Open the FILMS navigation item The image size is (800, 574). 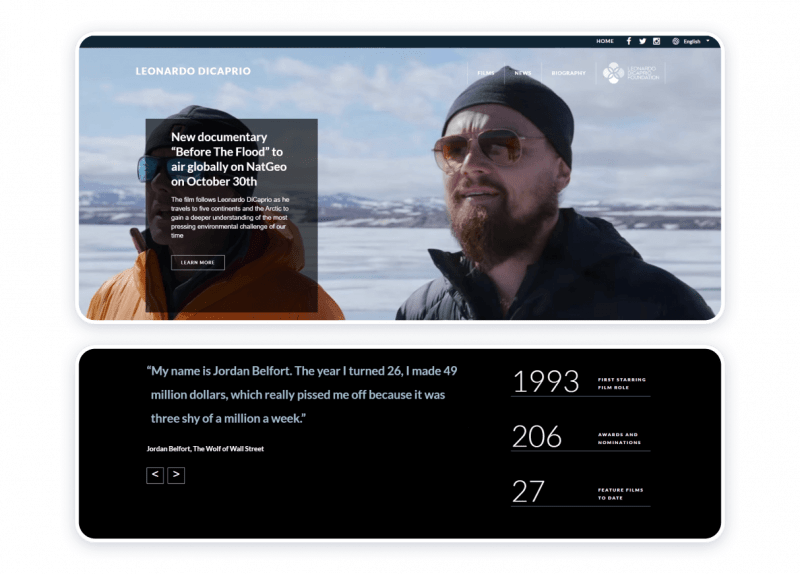[x=486, y=73]
